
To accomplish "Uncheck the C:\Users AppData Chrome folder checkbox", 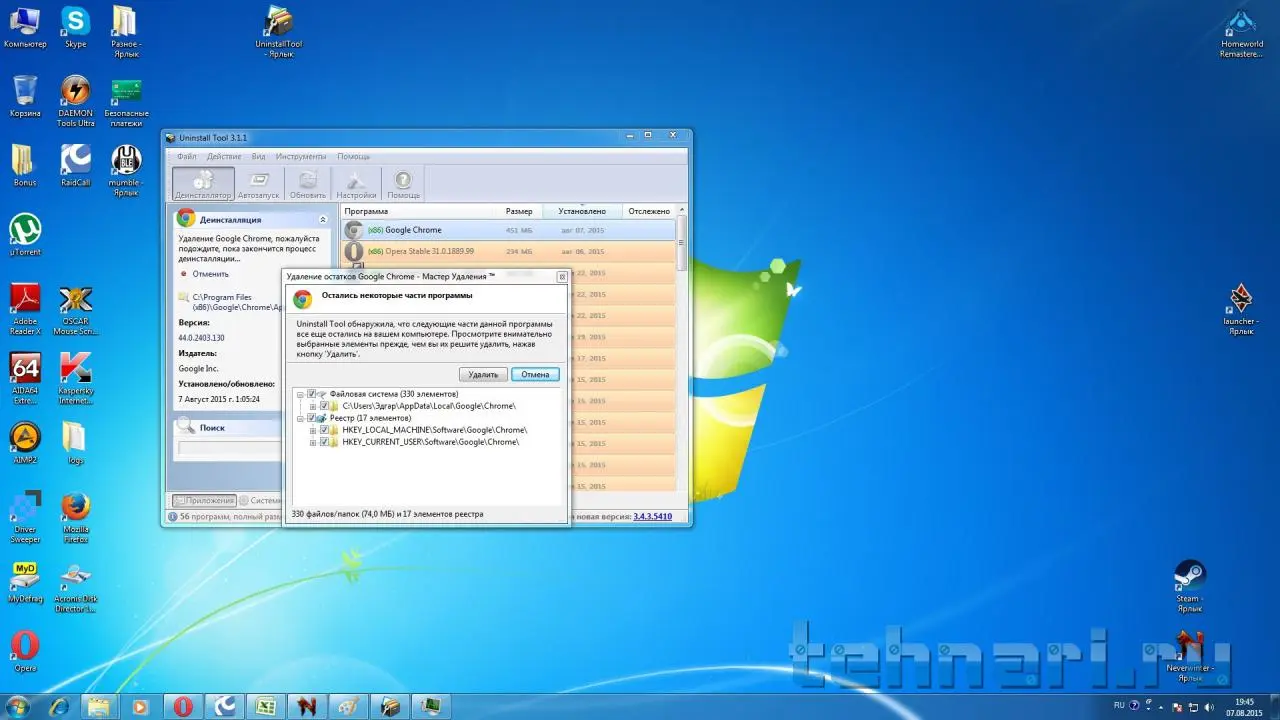I will point(323,406).
